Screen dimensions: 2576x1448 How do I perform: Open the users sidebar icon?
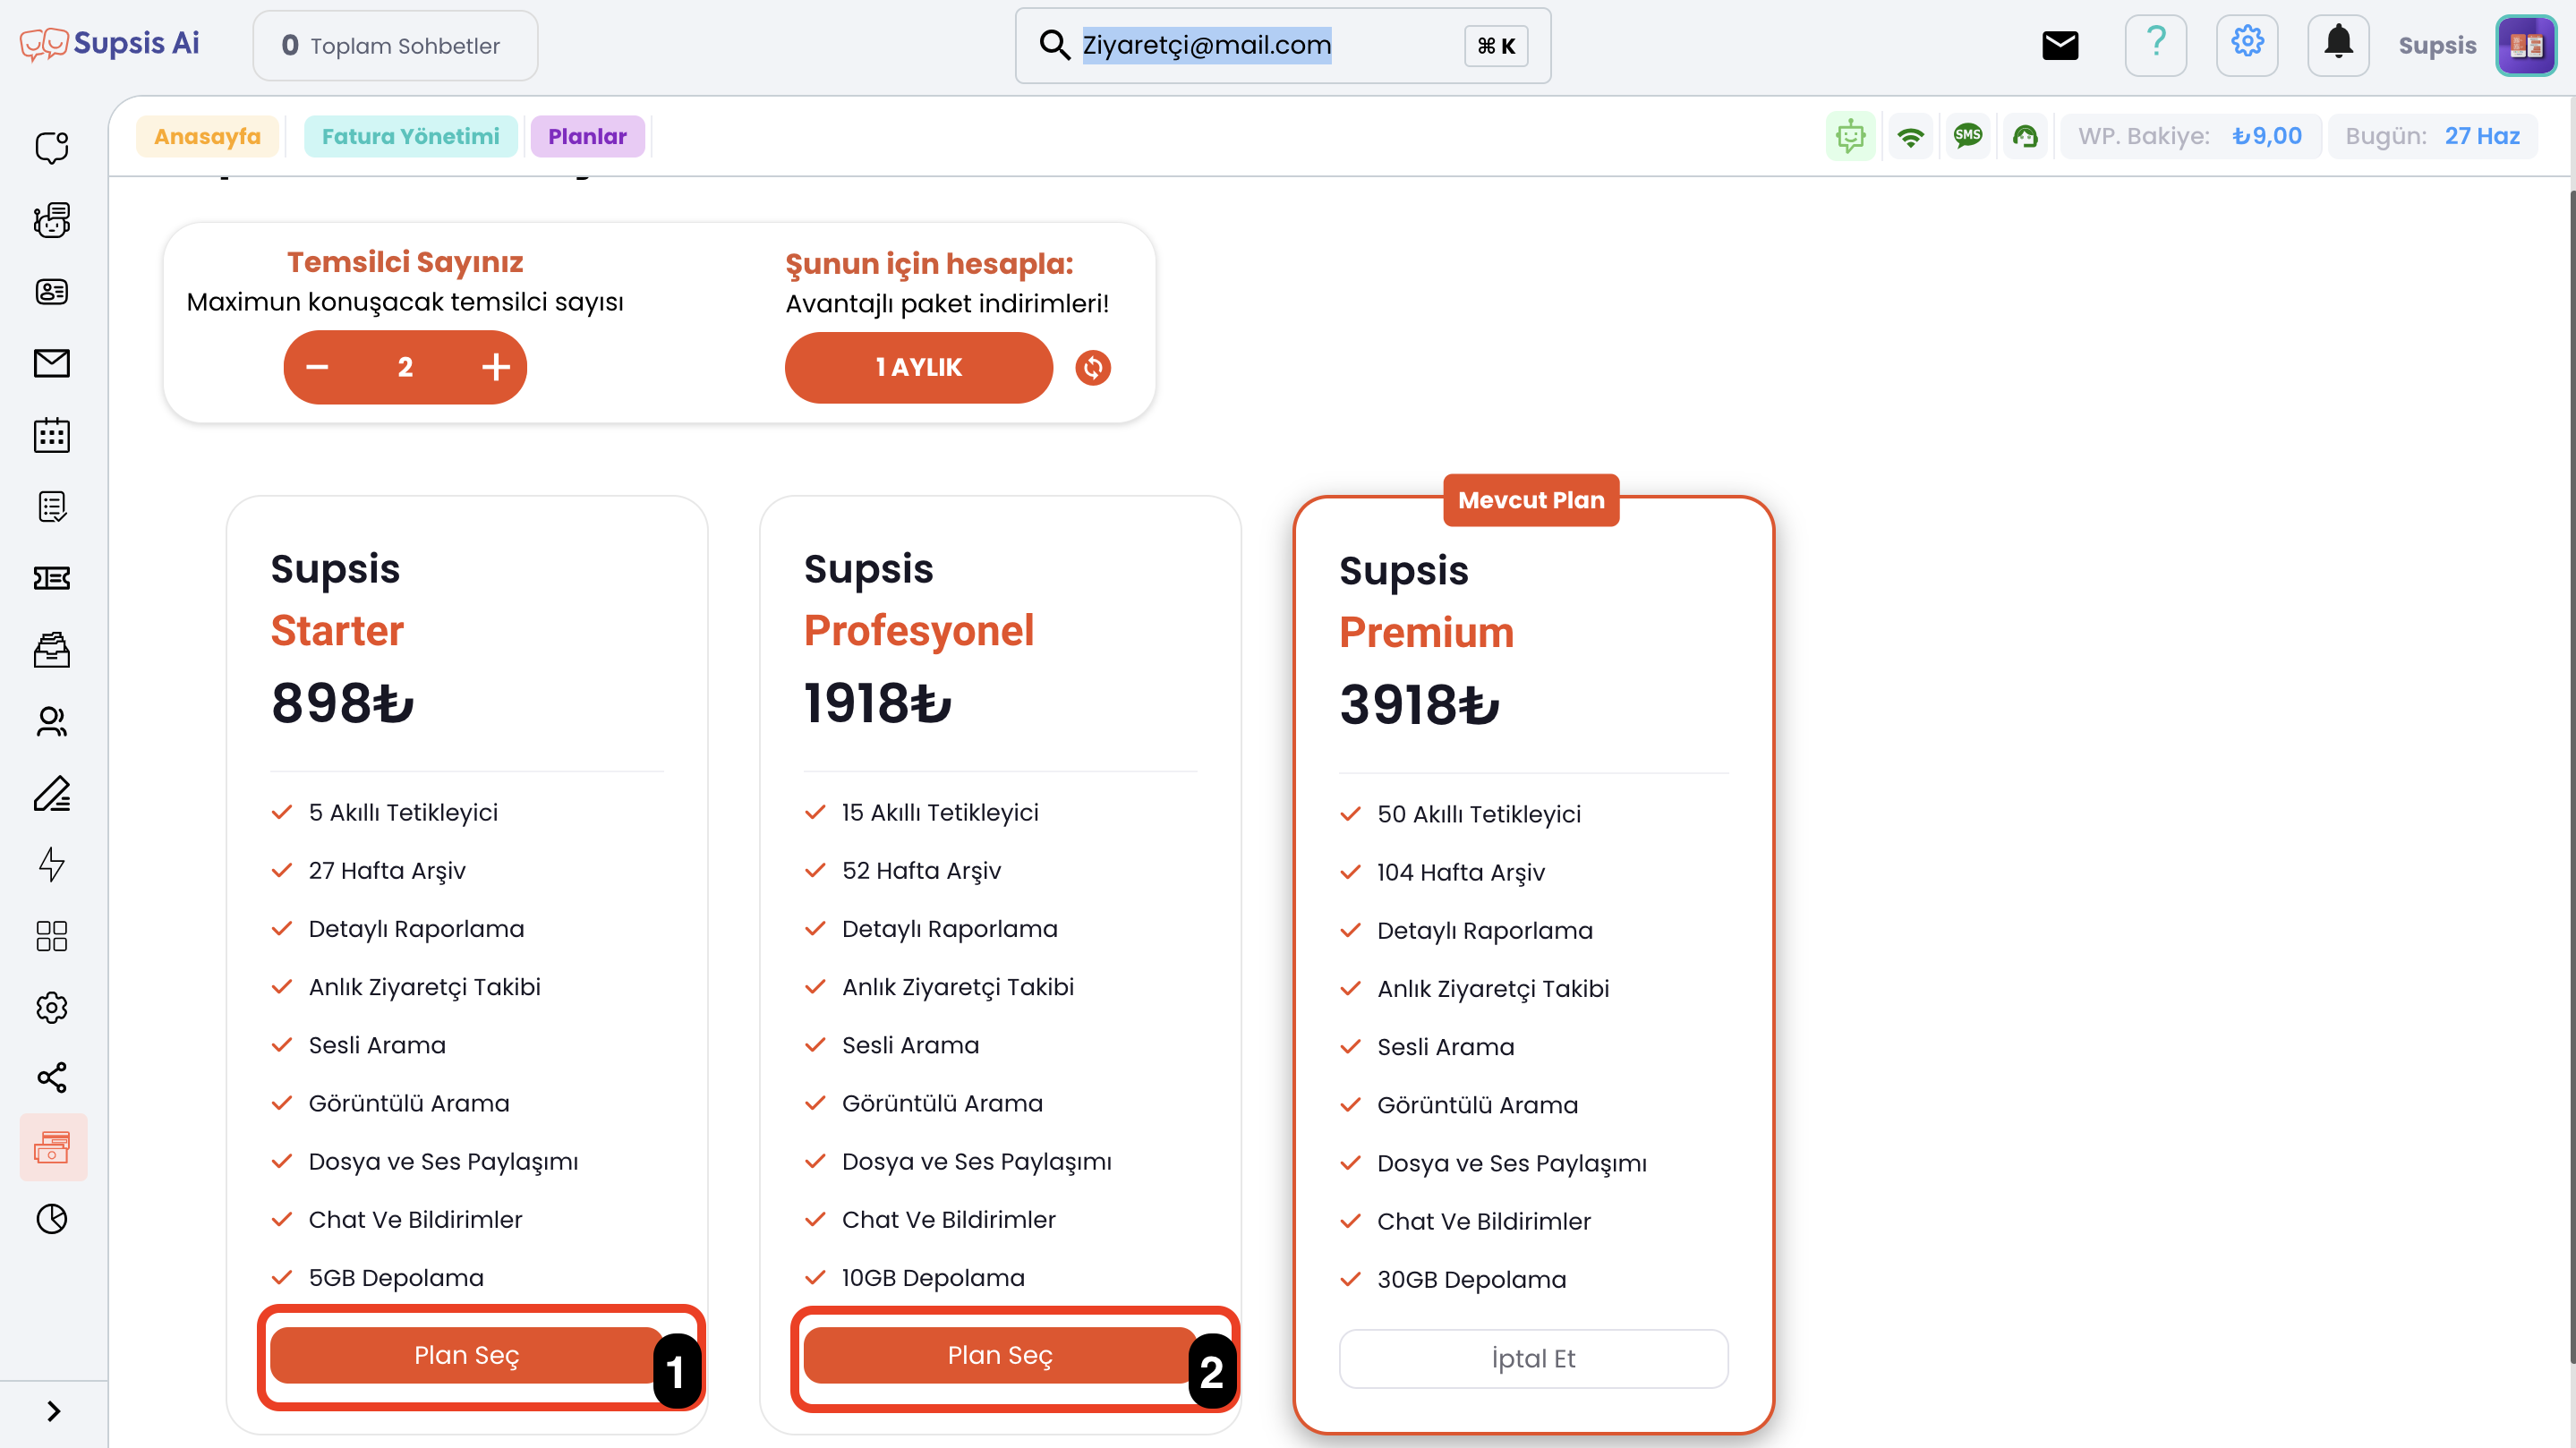tap(52, 721)
